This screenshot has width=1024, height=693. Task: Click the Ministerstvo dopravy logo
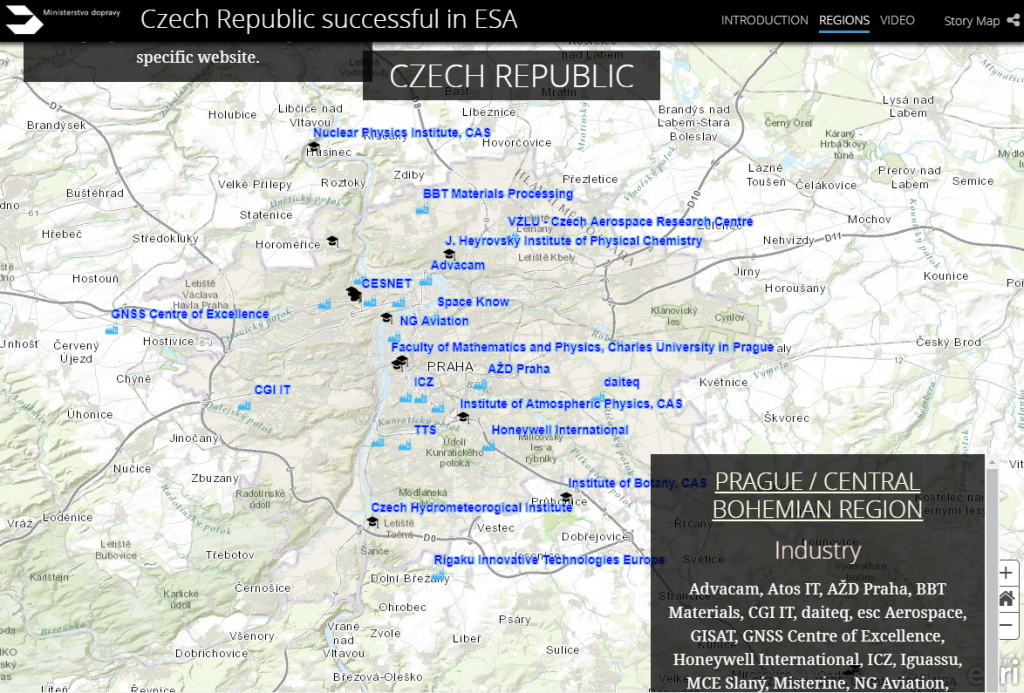point(62,20)
